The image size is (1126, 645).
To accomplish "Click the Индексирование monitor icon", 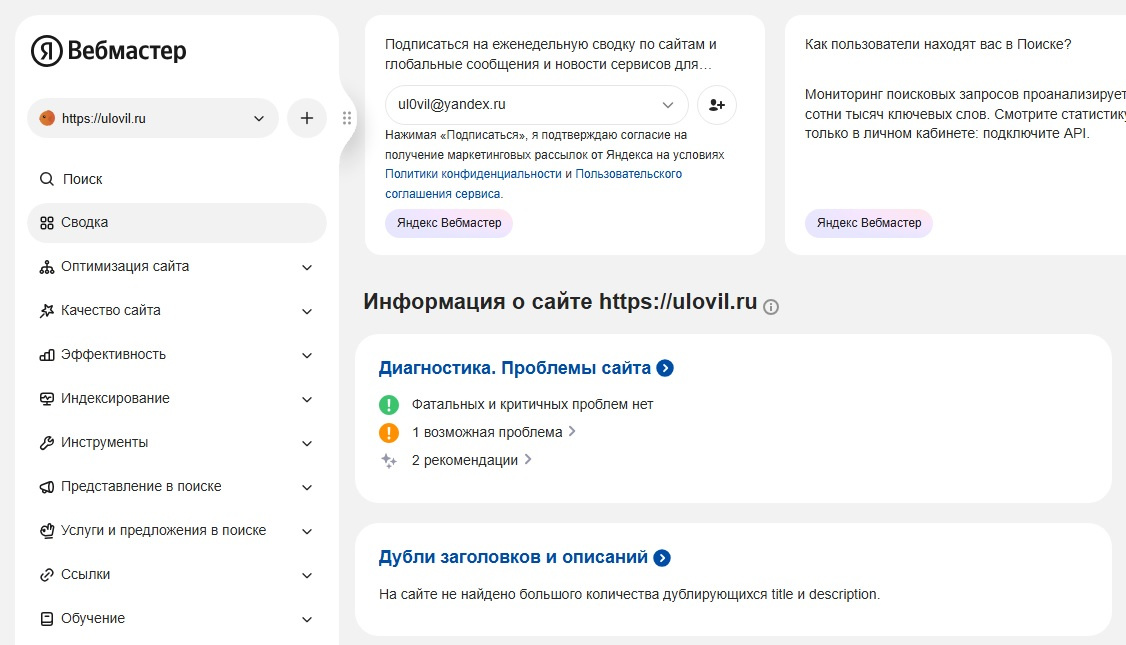I will [x=47, y=399].
